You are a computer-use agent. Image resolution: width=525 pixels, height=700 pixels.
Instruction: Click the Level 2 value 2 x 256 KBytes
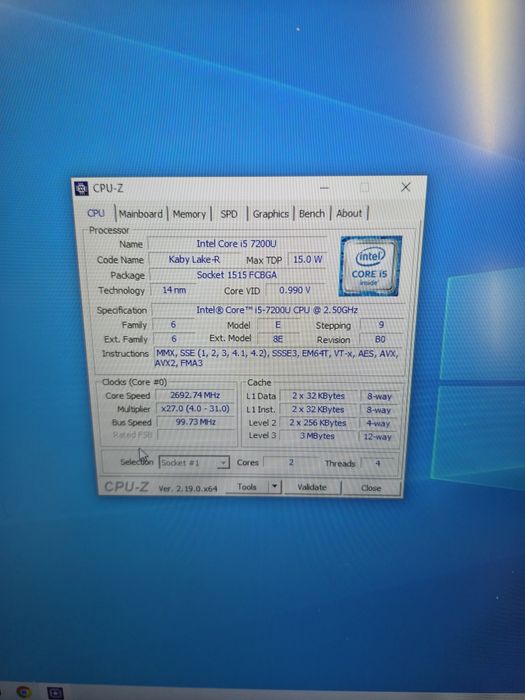coord(317,422)
